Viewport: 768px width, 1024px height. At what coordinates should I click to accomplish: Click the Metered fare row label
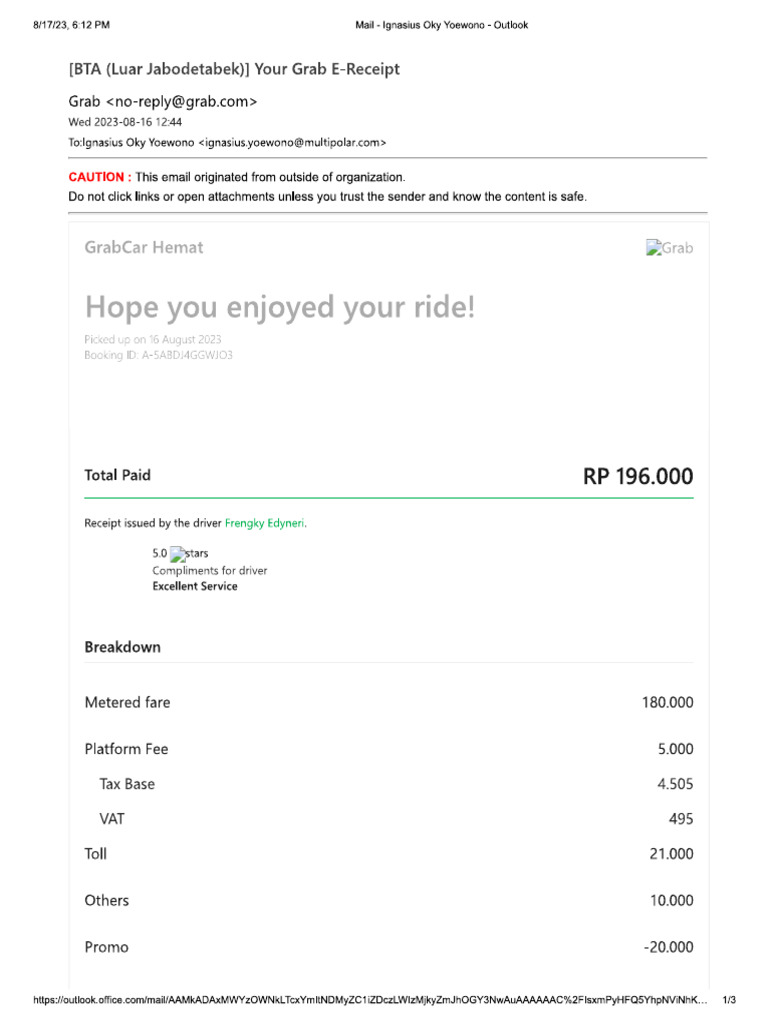127,702
